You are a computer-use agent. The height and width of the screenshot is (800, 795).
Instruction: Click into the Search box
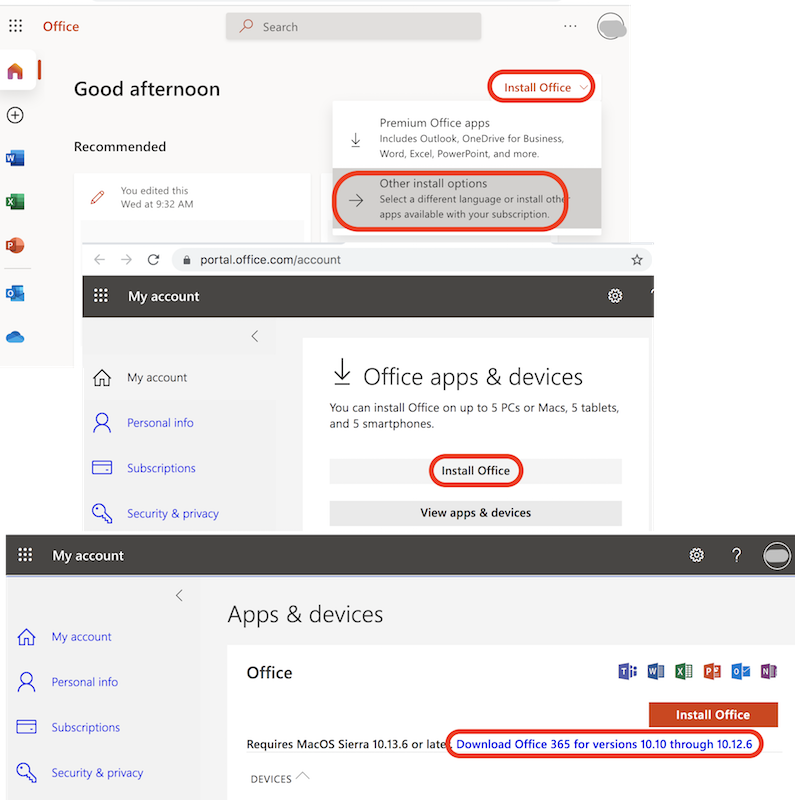[354, 27]
